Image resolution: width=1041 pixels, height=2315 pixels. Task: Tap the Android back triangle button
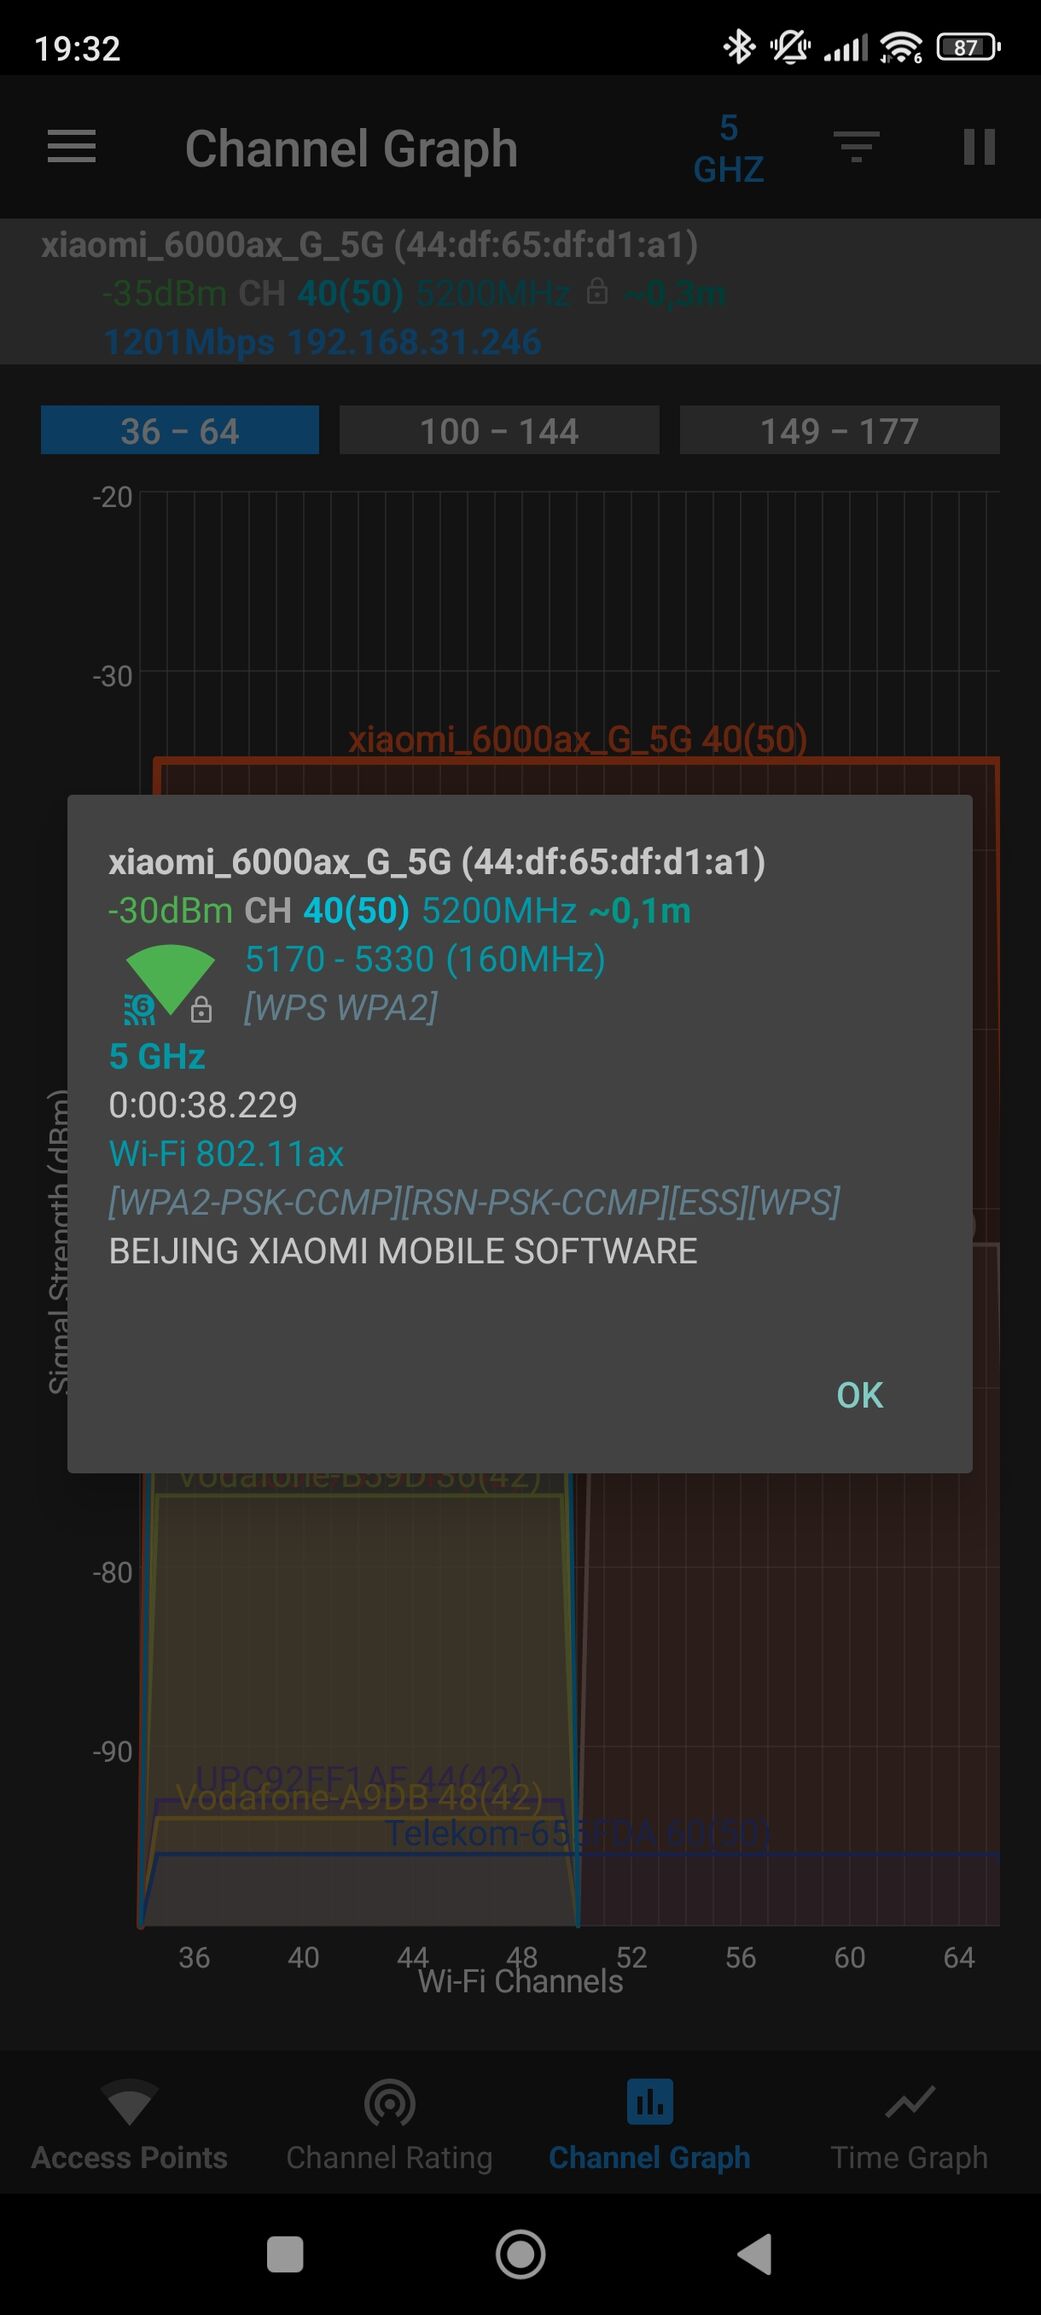pos(755,2255)
